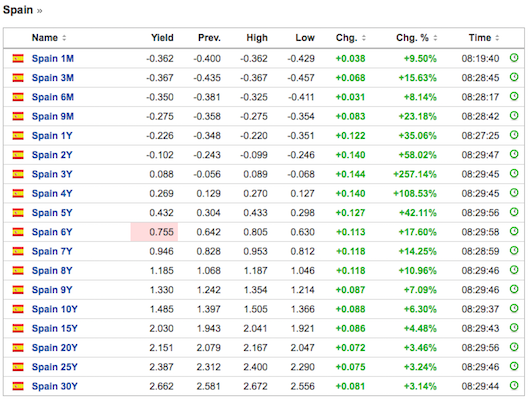Open the Spain 30Y bond link
This screenshot has width=529, height=401.
point(55,386)
